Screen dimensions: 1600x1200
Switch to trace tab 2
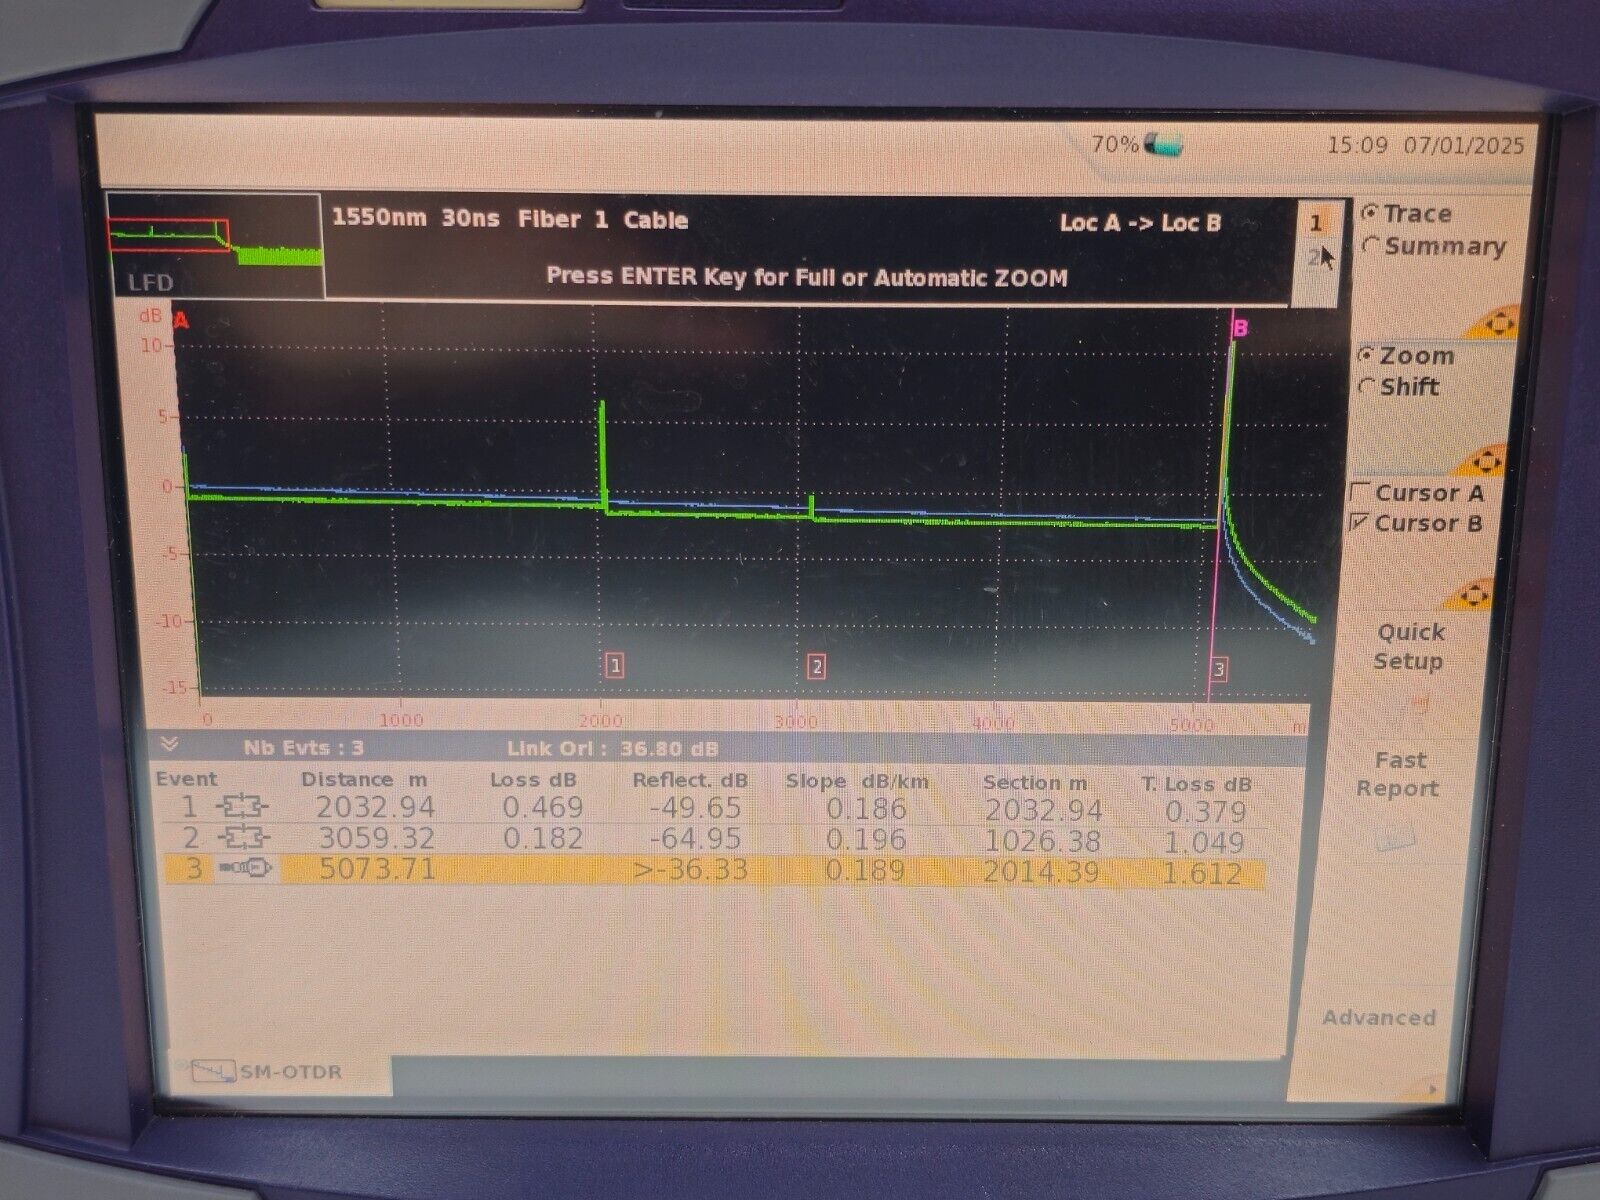coord(1314,257)
